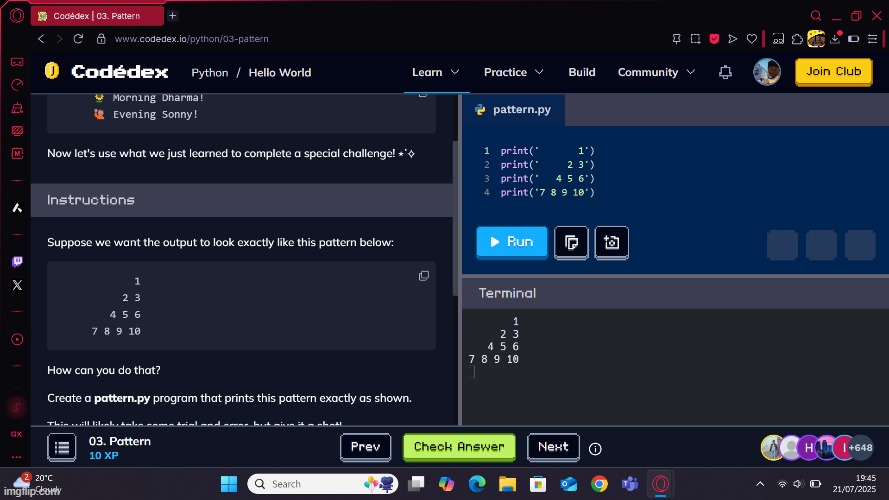Click the red ad-blocker shield icon
The image size is (889, 500).
[714, 39]
